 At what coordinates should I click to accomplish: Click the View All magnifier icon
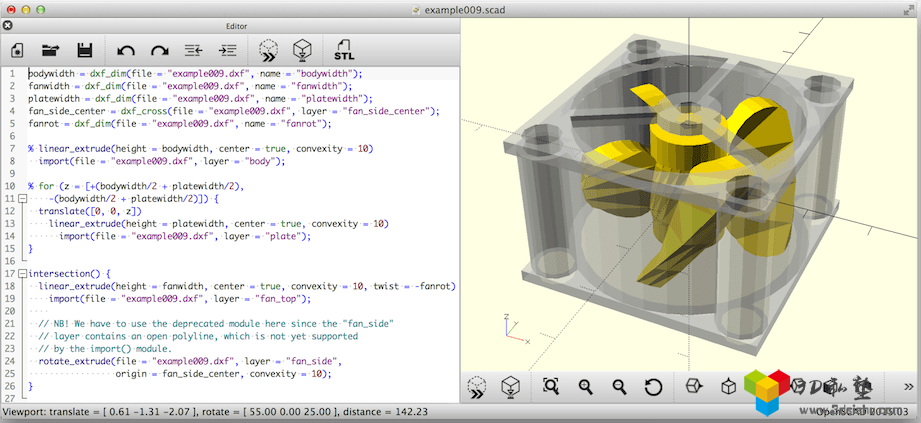point(551,387)
